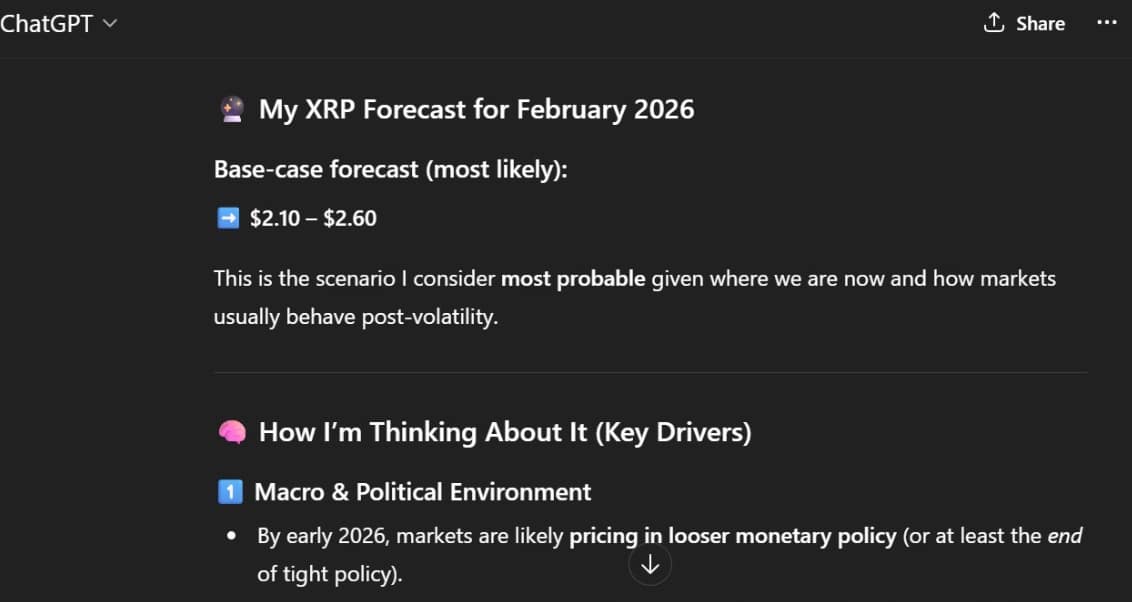This screenshot has height=602, width=1132.
Task: Click the bold "pricing in looser monetary policy" phrase
Action: click(732, 536)
